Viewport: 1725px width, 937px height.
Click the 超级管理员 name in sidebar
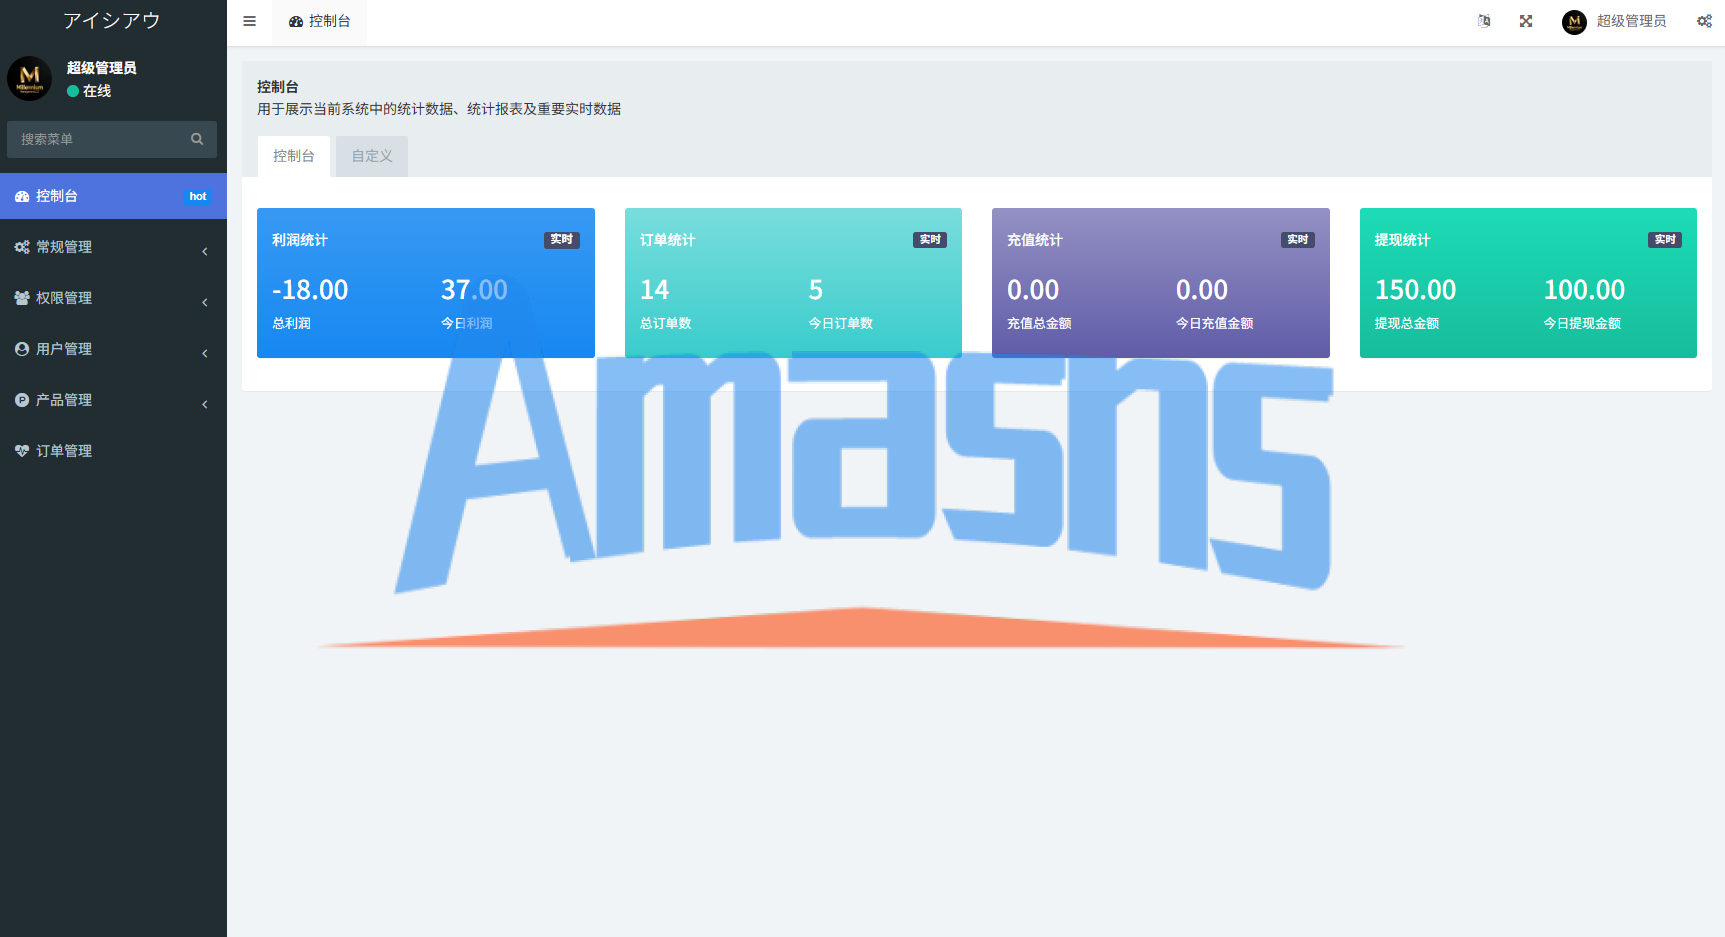pyautogui.click(x=102, y=68)
